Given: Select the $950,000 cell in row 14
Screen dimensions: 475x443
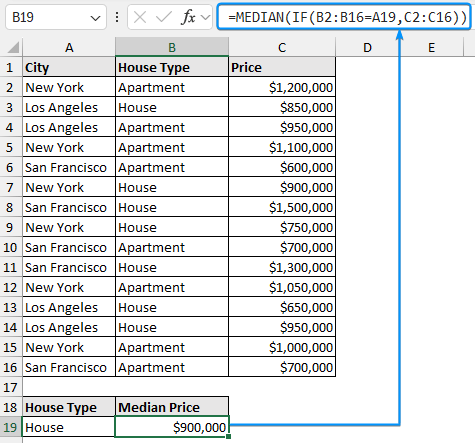Looking at the screenshot, I should (282, 327).
